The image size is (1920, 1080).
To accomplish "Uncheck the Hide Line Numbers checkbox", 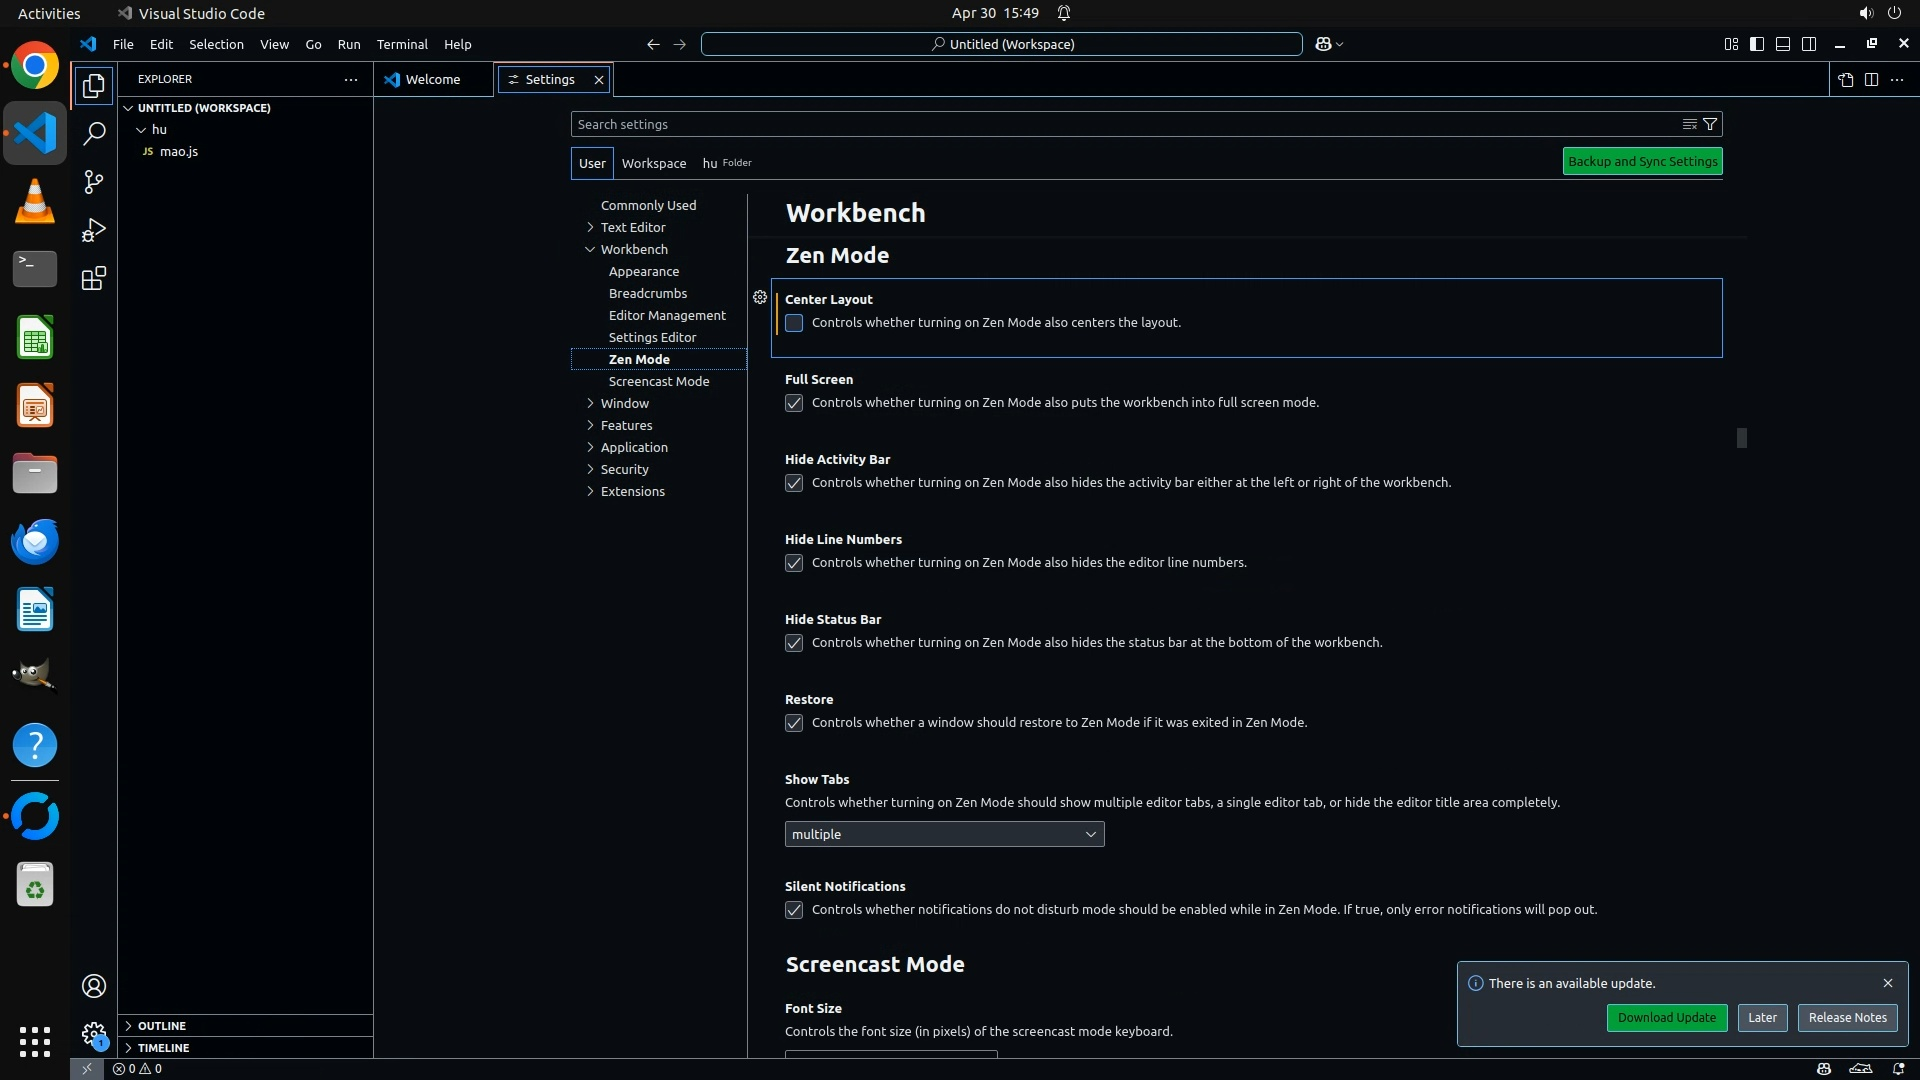I will click(x=794, y=563).
